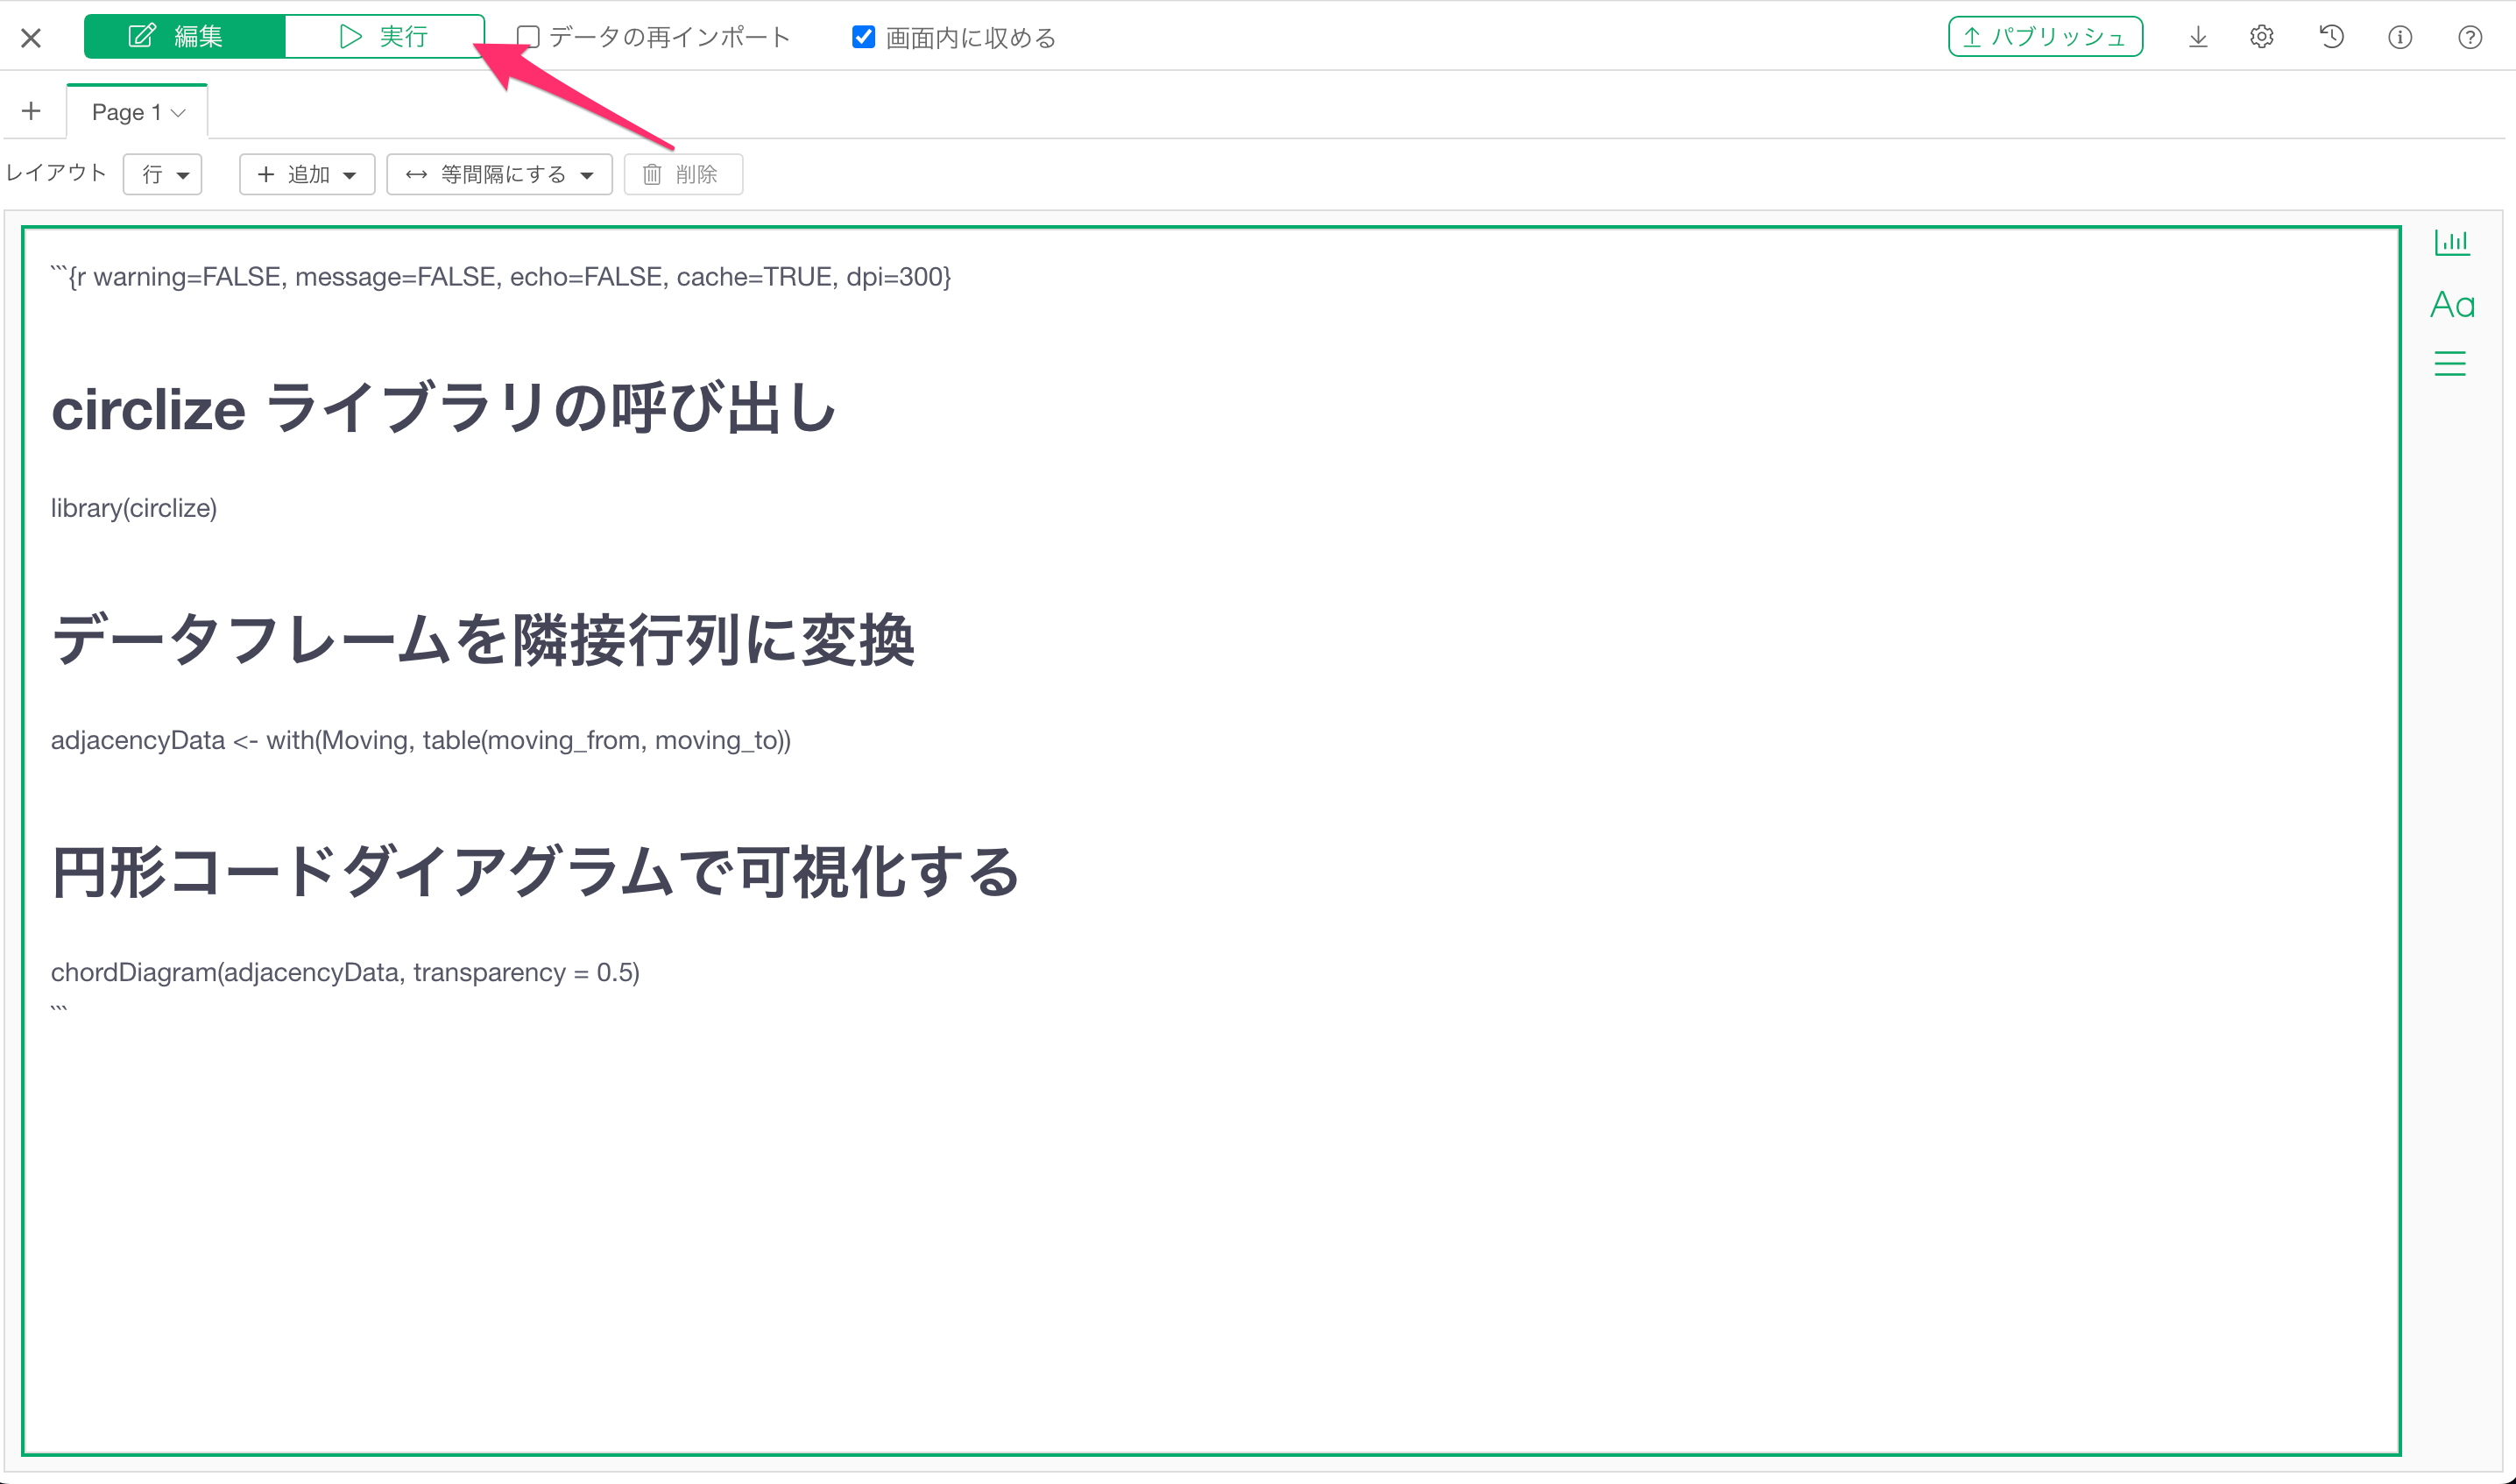
Task: Open 等間隔にする spacing dropdown
Action: pos(499,174)
